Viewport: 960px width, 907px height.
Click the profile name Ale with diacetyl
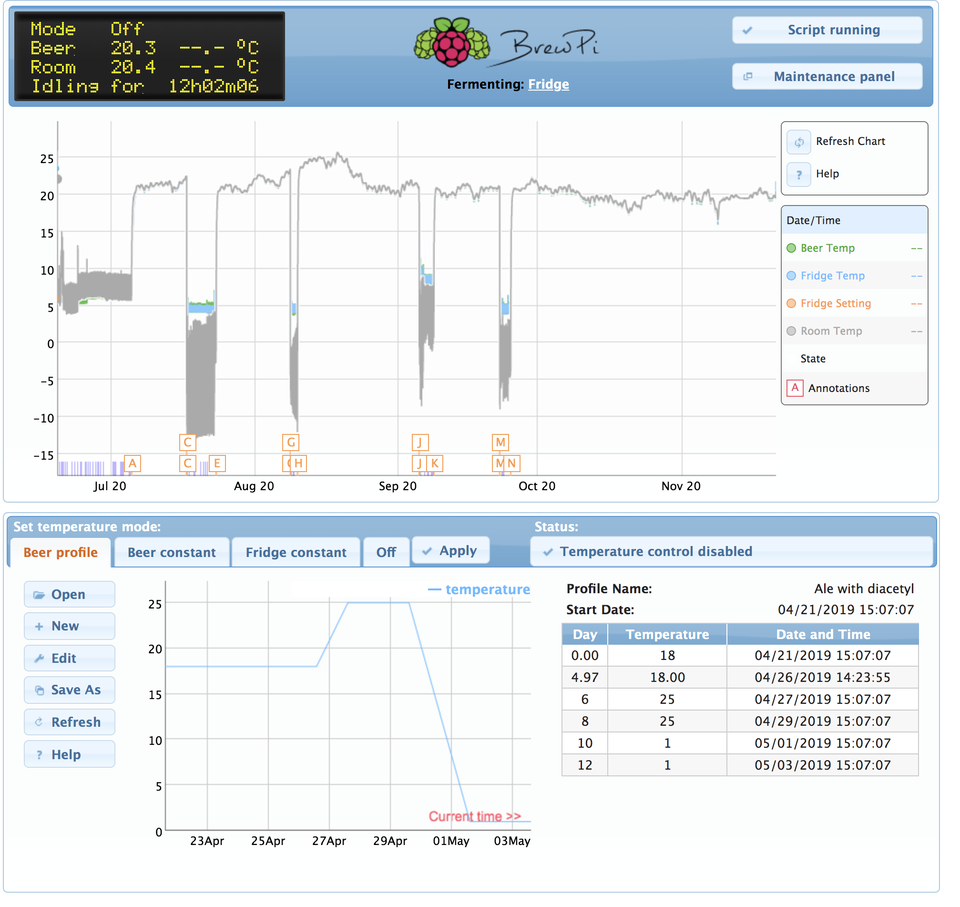(864, 589)
